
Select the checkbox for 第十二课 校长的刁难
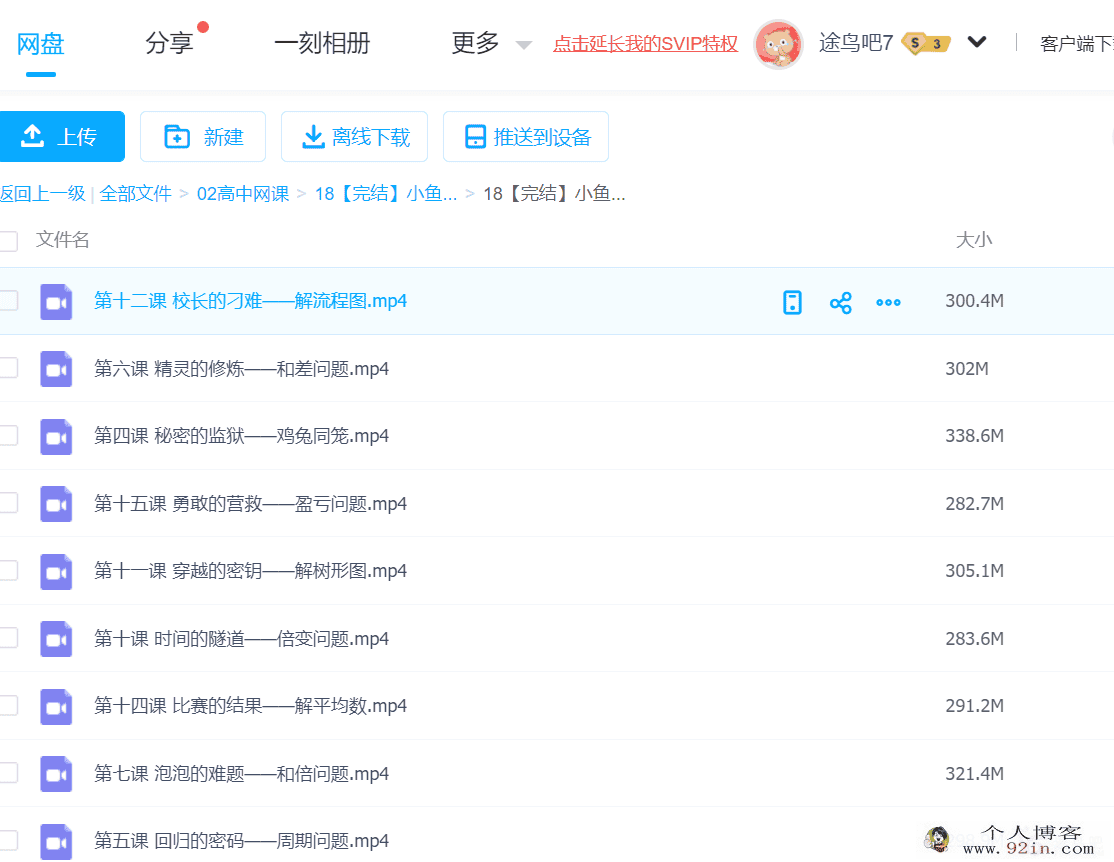8,301
